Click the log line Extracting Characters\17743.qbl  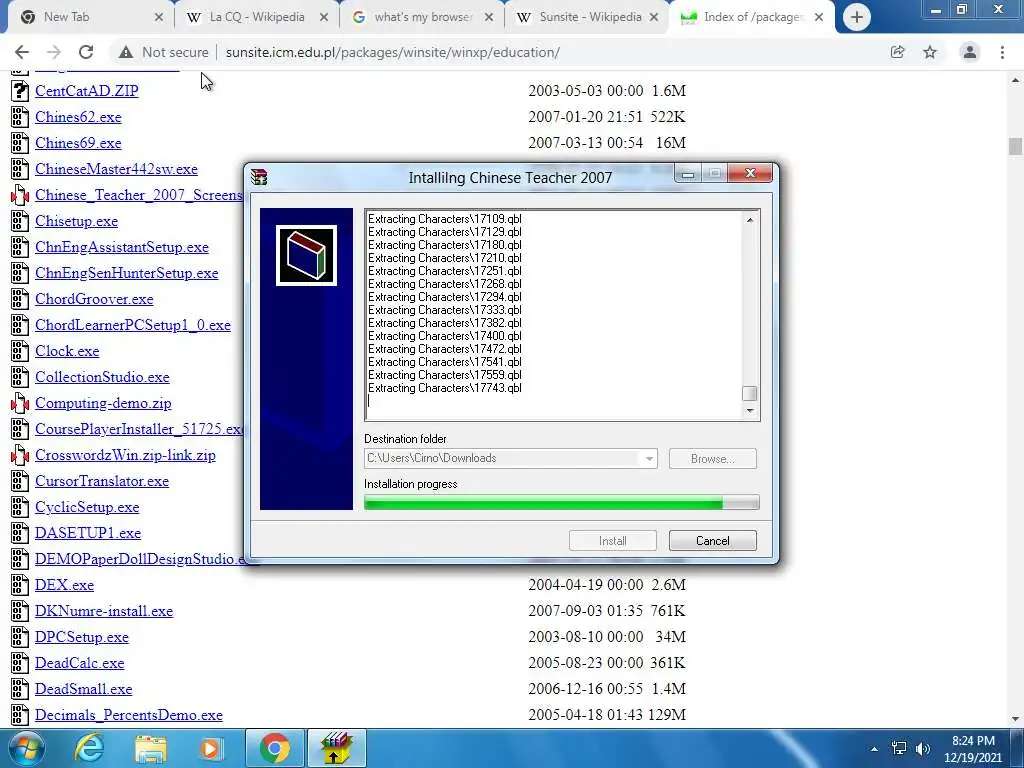[445, 388]
